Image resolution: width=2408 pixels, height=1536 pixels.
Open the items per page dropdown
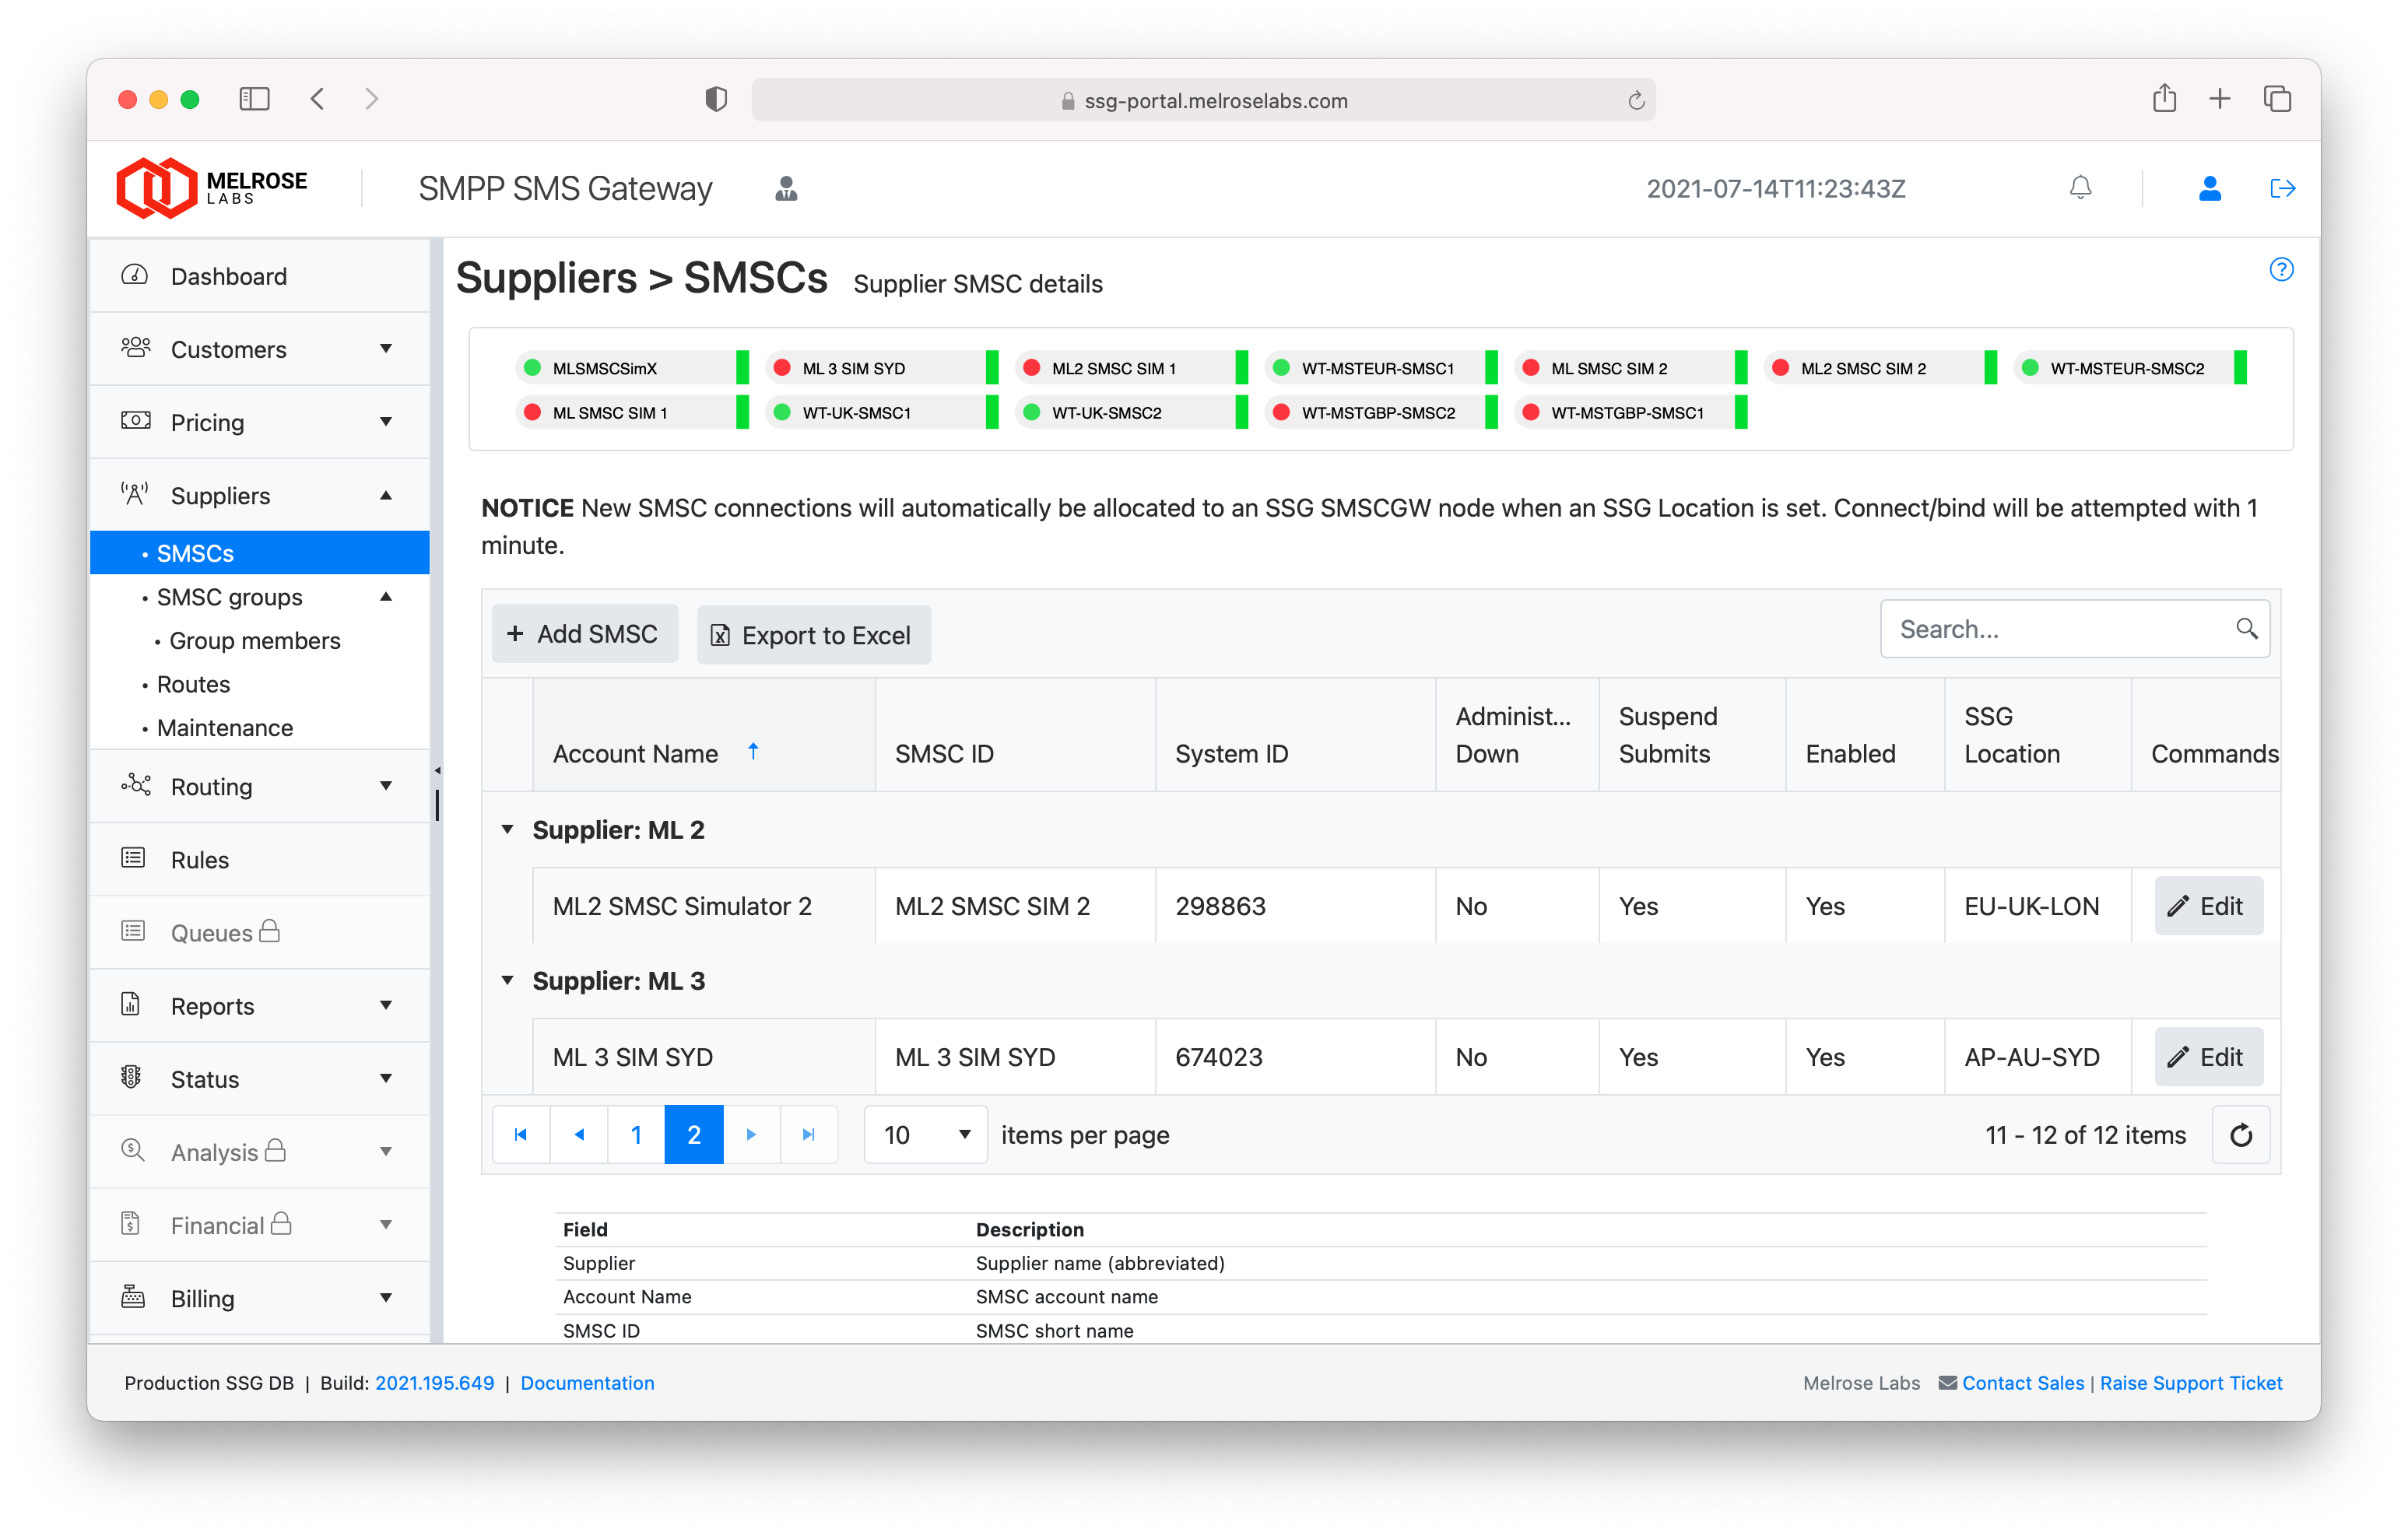(925, 1135)
